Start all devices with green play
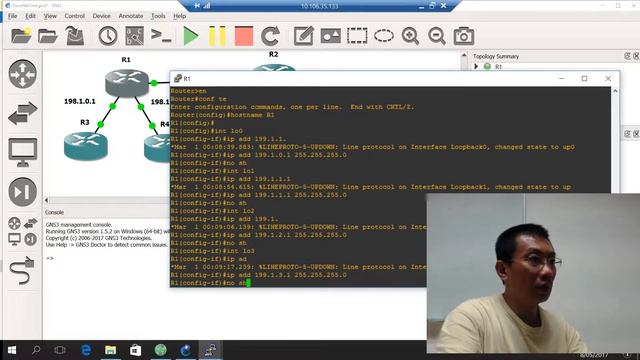640x360 pixels. point(190,36)
